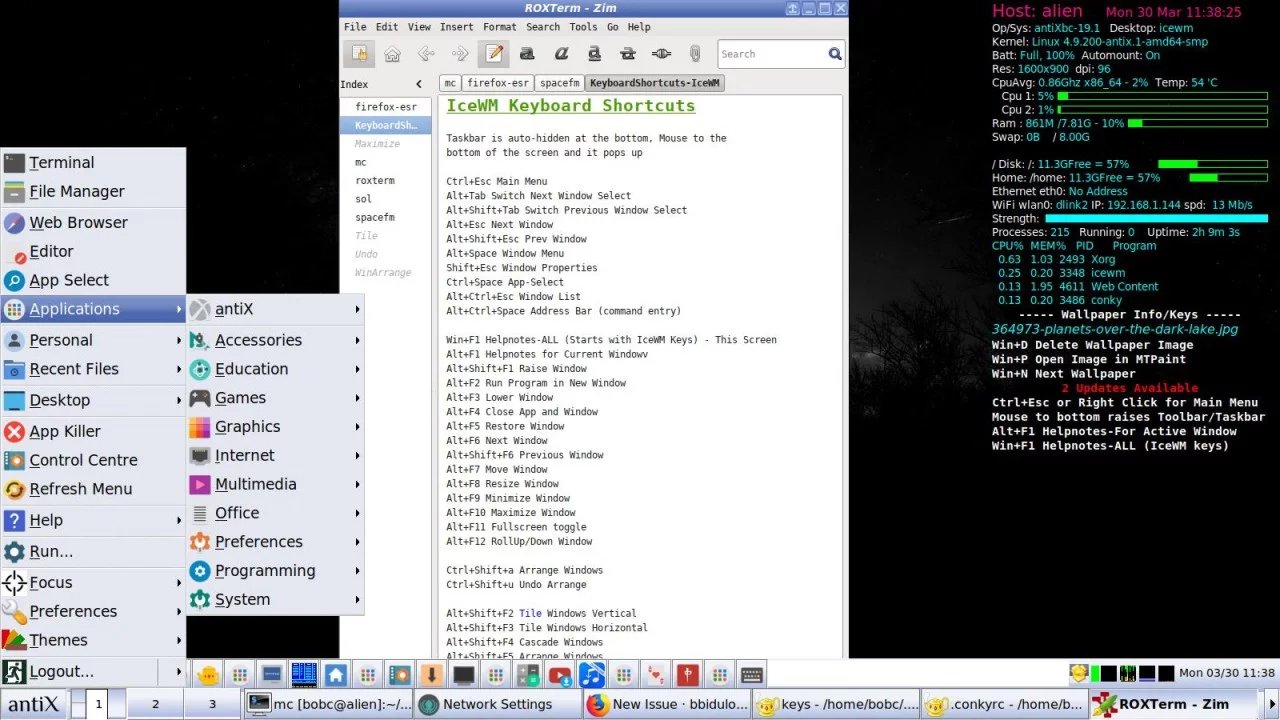The image size is (1280, 720).
Task: Apply underline formatting in Zim
Action: [x=592, y=54]
